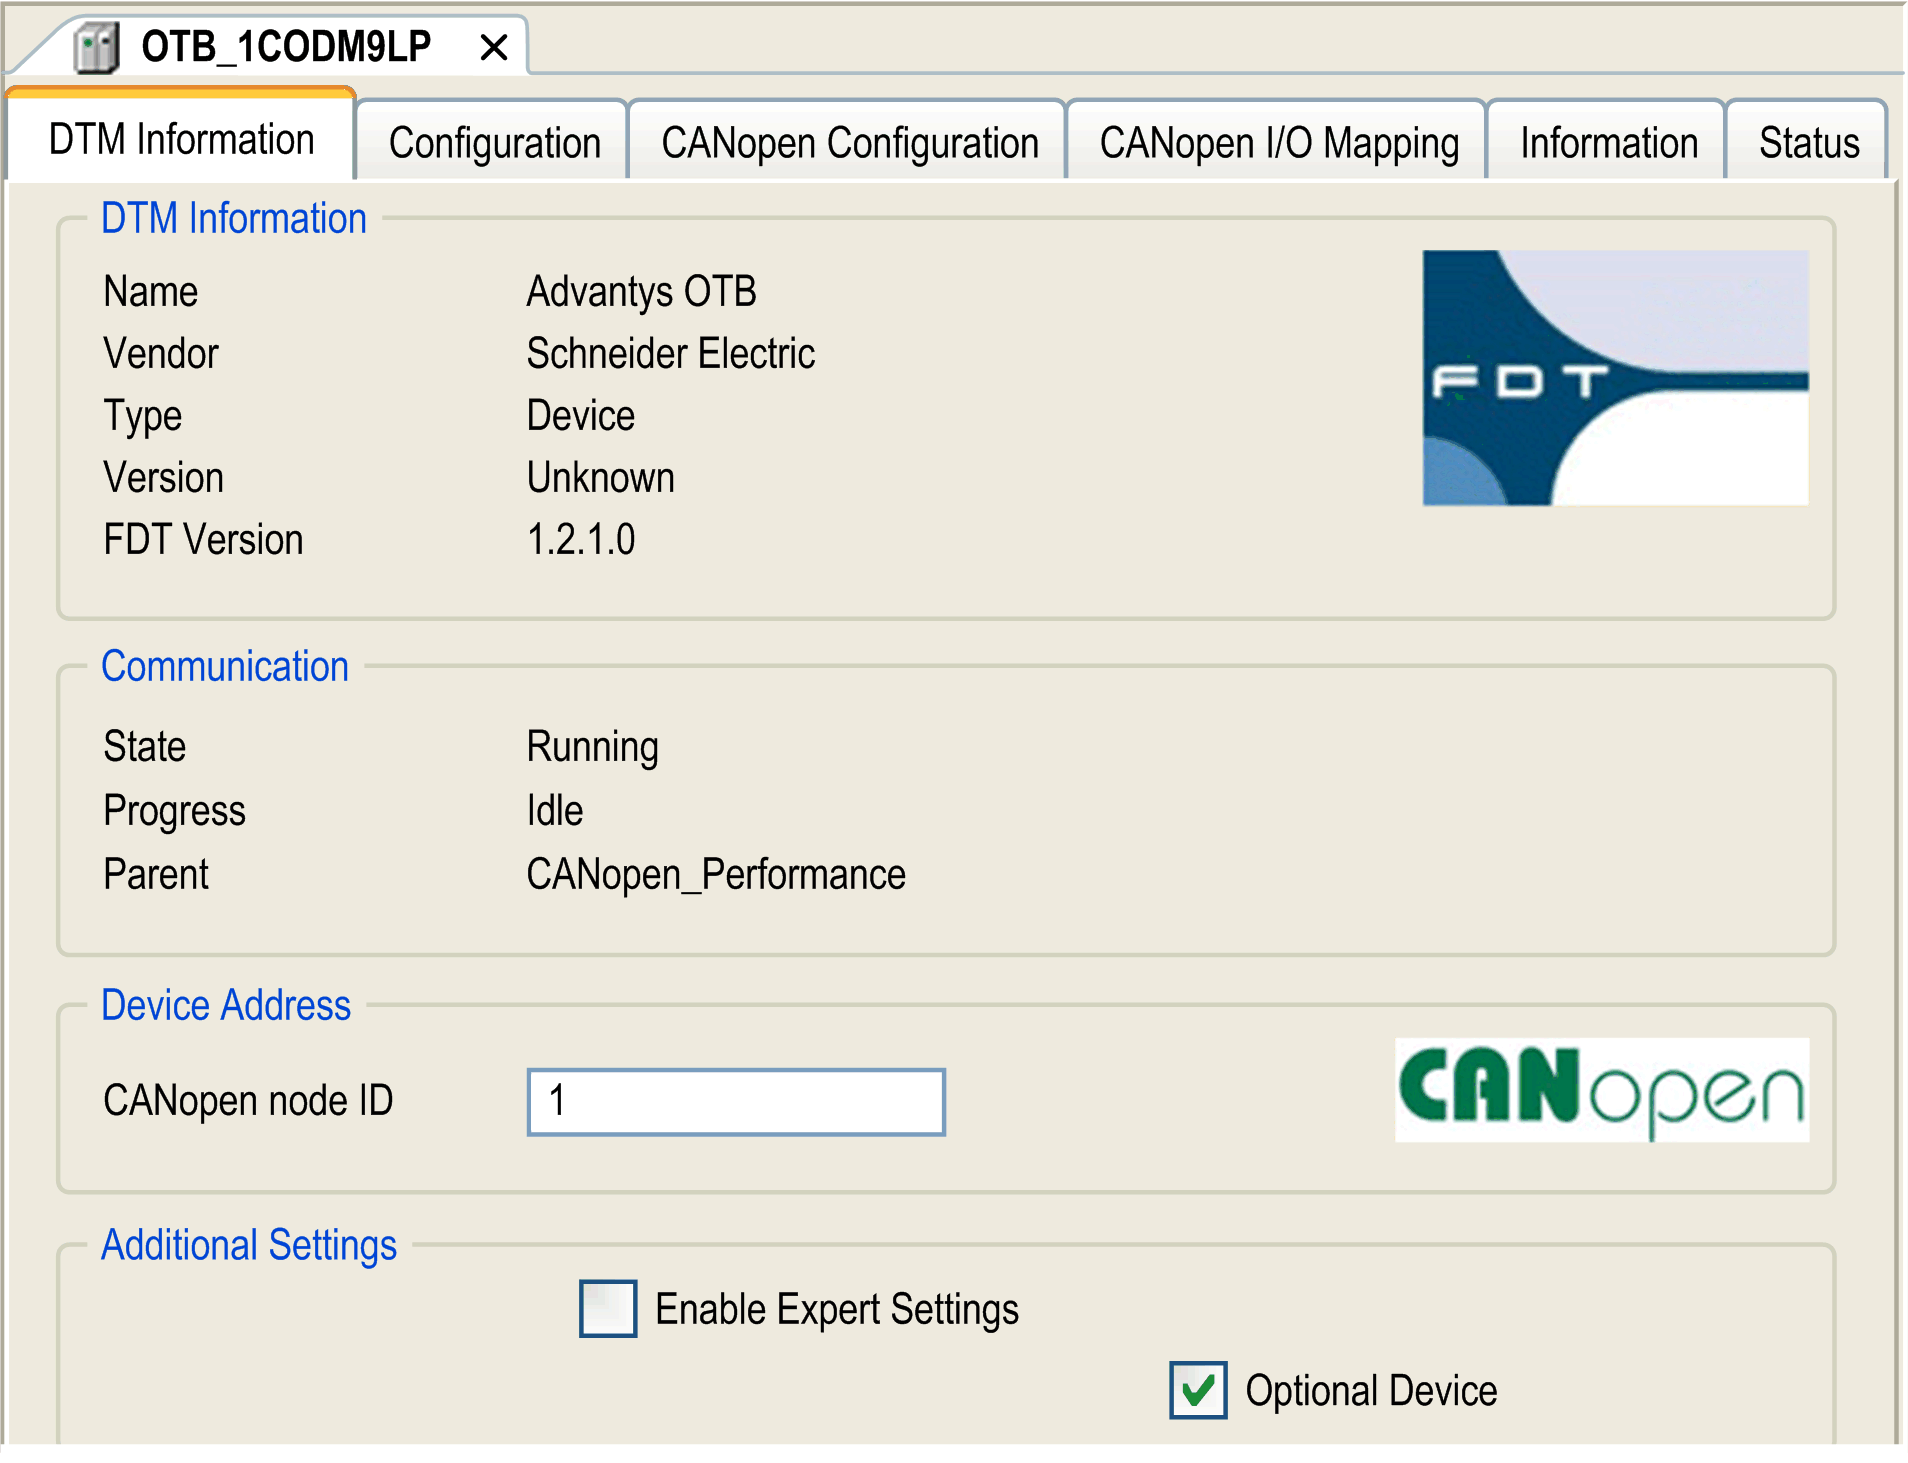1908x1463 pixels.
Task: Open the CANopen Configuration tab
Action: pos(849,142)
